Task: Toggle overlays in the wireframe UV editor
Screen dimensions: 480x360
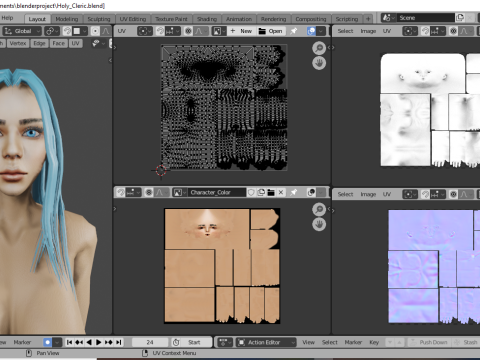Action: click(311, 31)
